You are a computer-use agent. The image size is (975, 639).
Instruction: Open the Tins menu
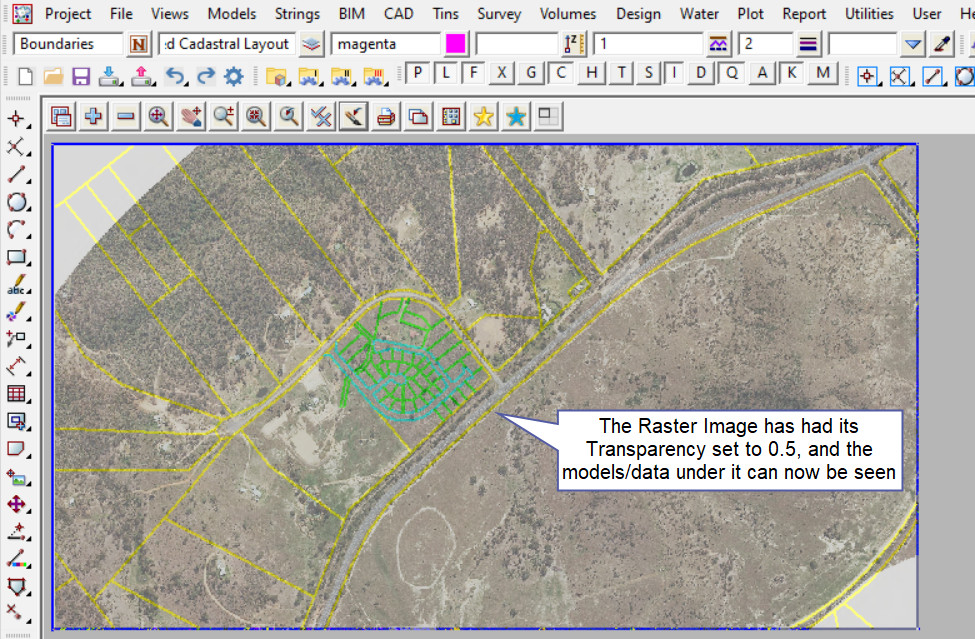[x=446, y=14]
